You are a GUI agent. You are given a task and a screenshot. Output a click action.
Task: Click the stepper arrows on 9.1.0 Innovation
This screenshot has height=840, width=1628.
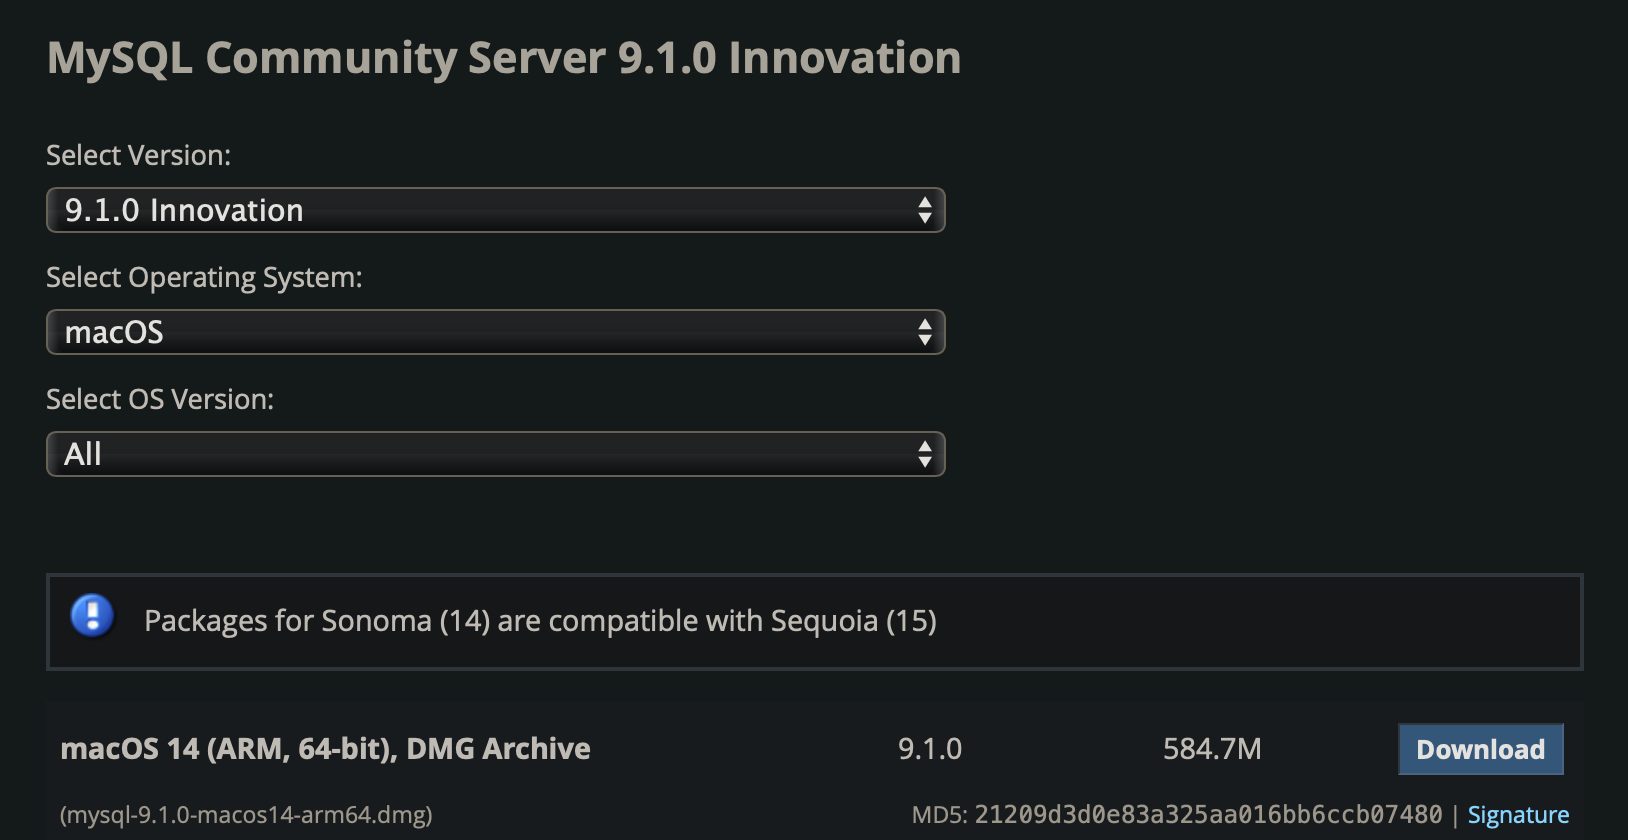click(x=925, y=210)
